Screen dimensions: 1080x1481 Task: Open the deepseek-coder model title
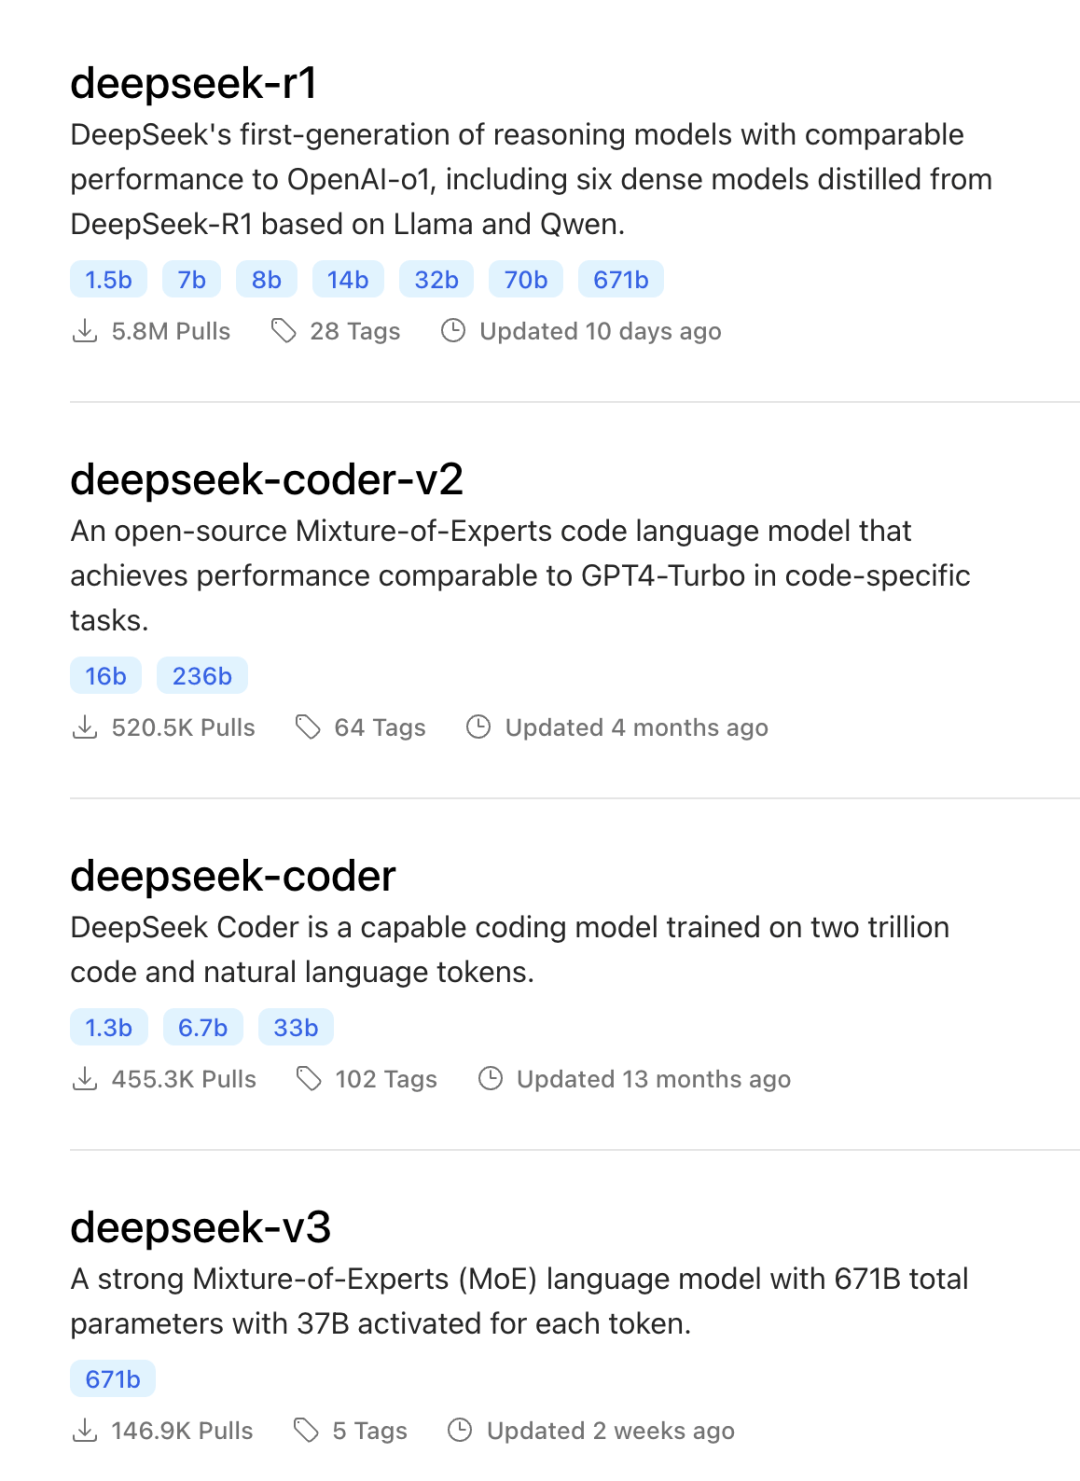(x=233, y=876)
